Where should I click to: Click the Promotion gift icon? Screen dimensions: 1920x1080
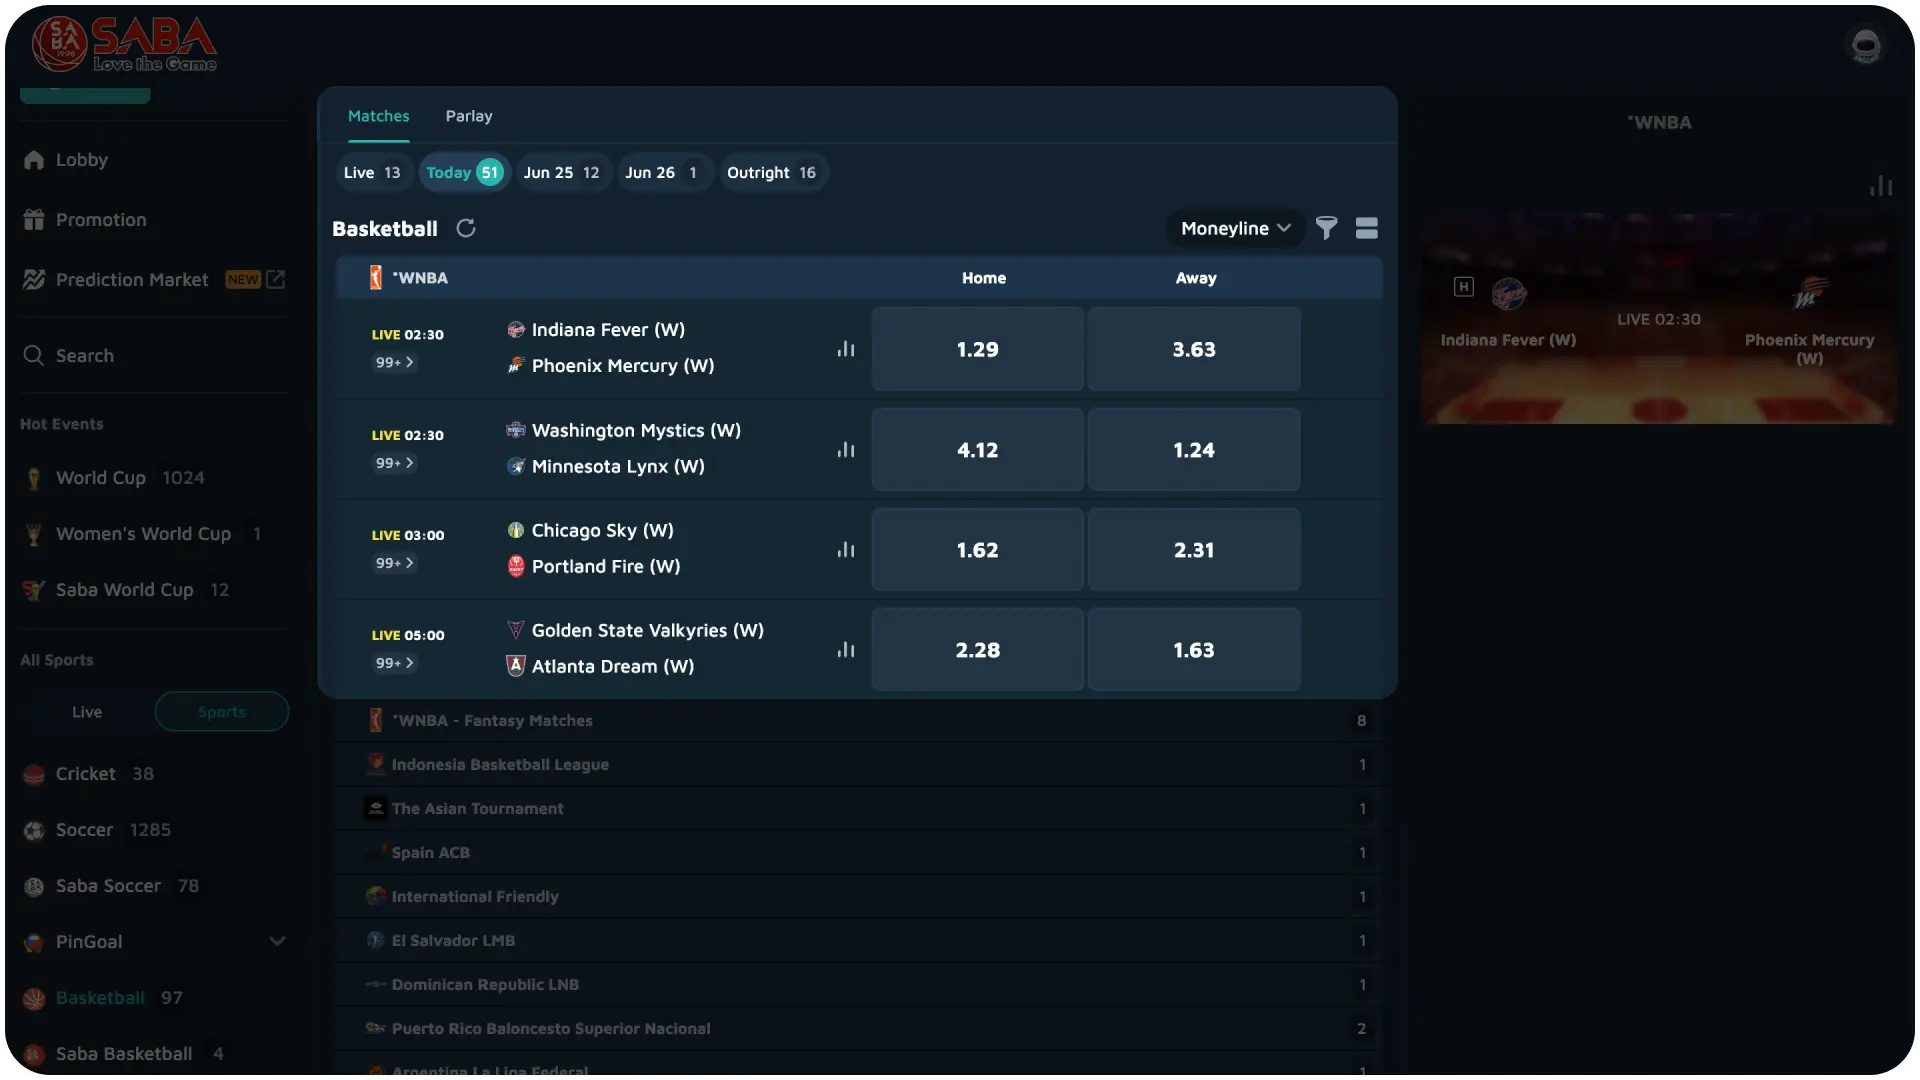[34, 220]
